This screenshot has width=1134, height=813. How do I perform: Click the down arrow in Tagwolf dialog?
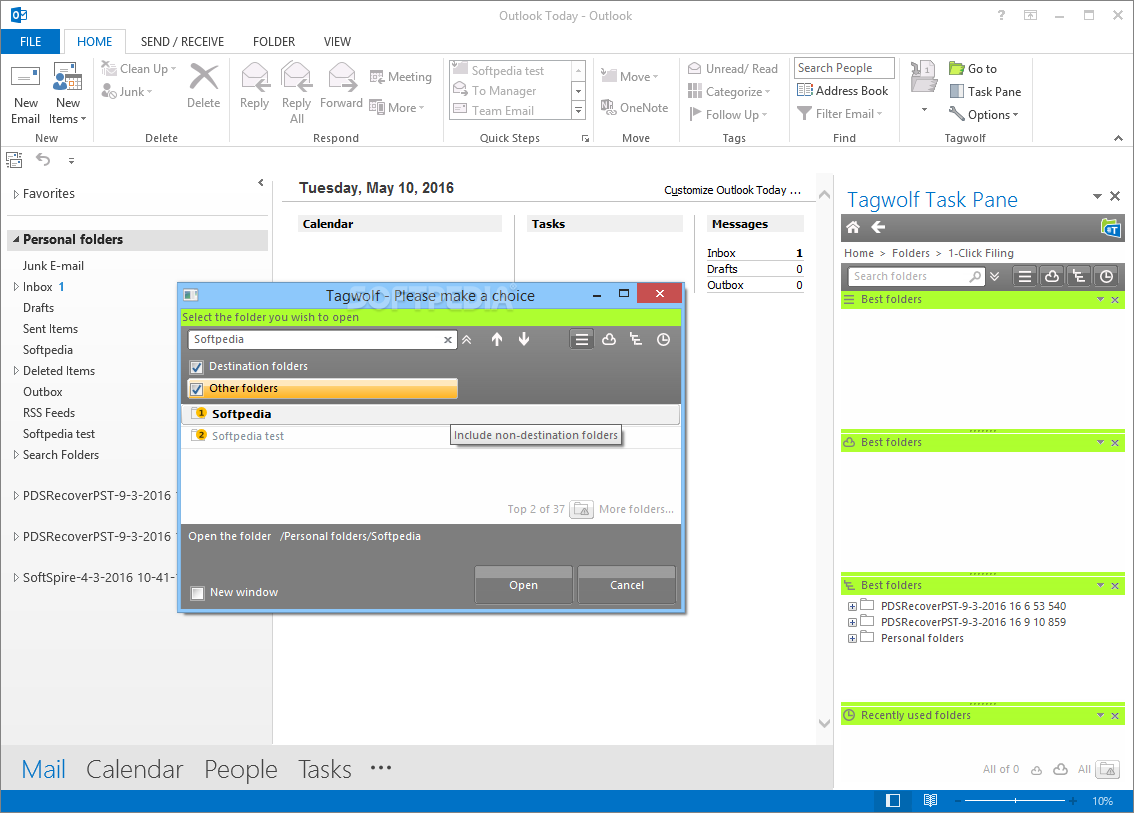[x=524, y=339]
